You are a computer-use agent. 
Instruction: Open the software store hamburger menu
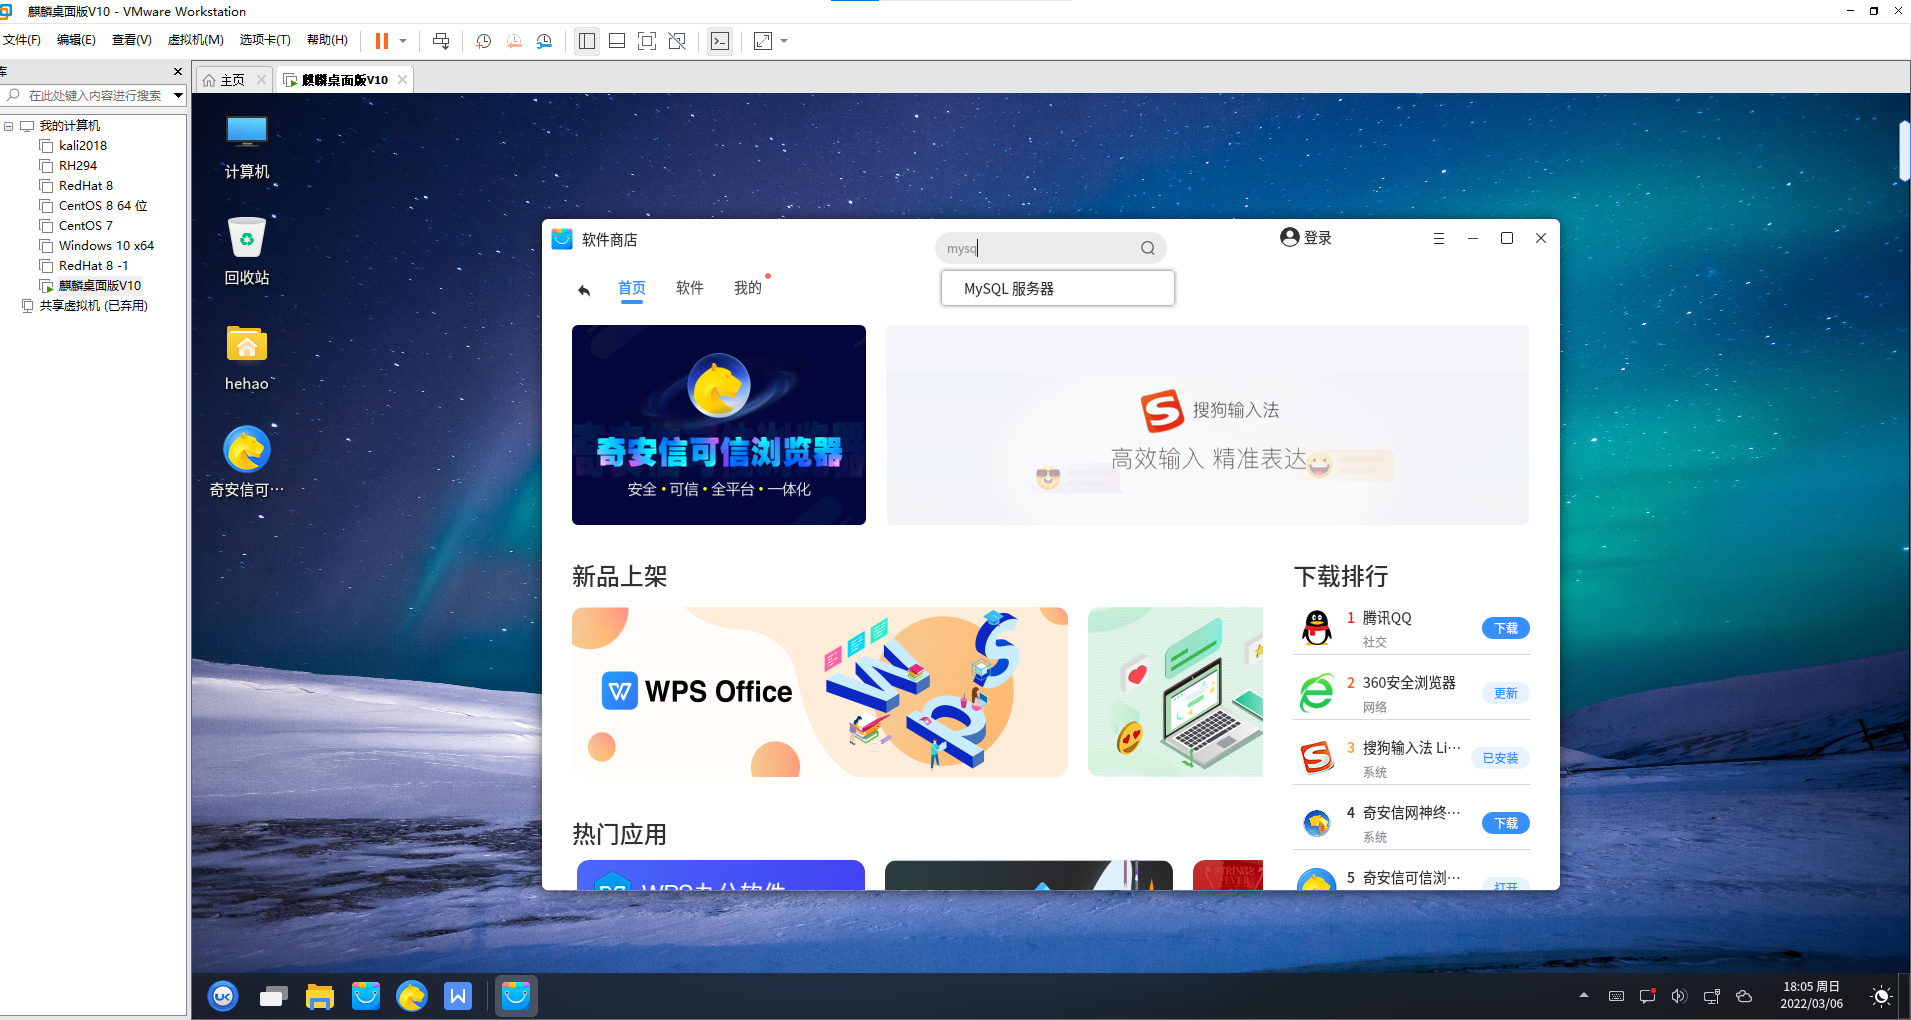(x=1439, y=238)
